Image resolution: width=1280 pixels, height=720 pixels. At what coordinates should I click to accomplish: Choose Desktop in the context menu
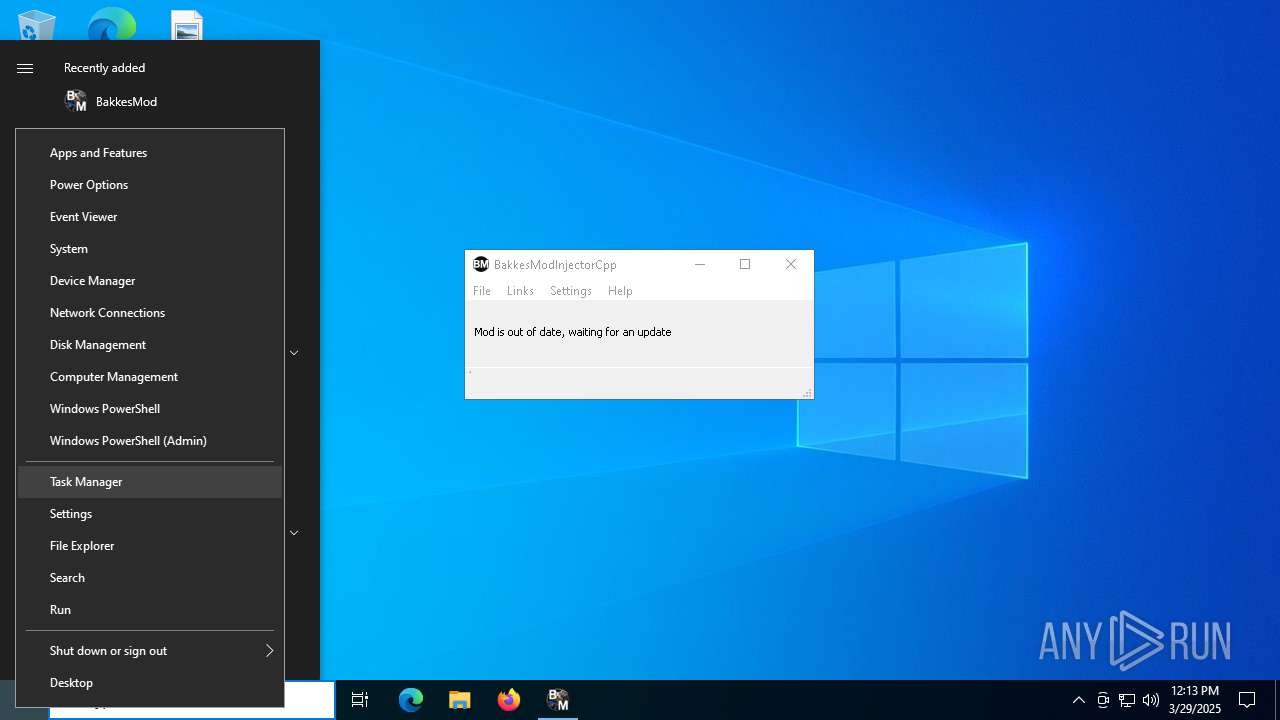[x=150, y=683]
